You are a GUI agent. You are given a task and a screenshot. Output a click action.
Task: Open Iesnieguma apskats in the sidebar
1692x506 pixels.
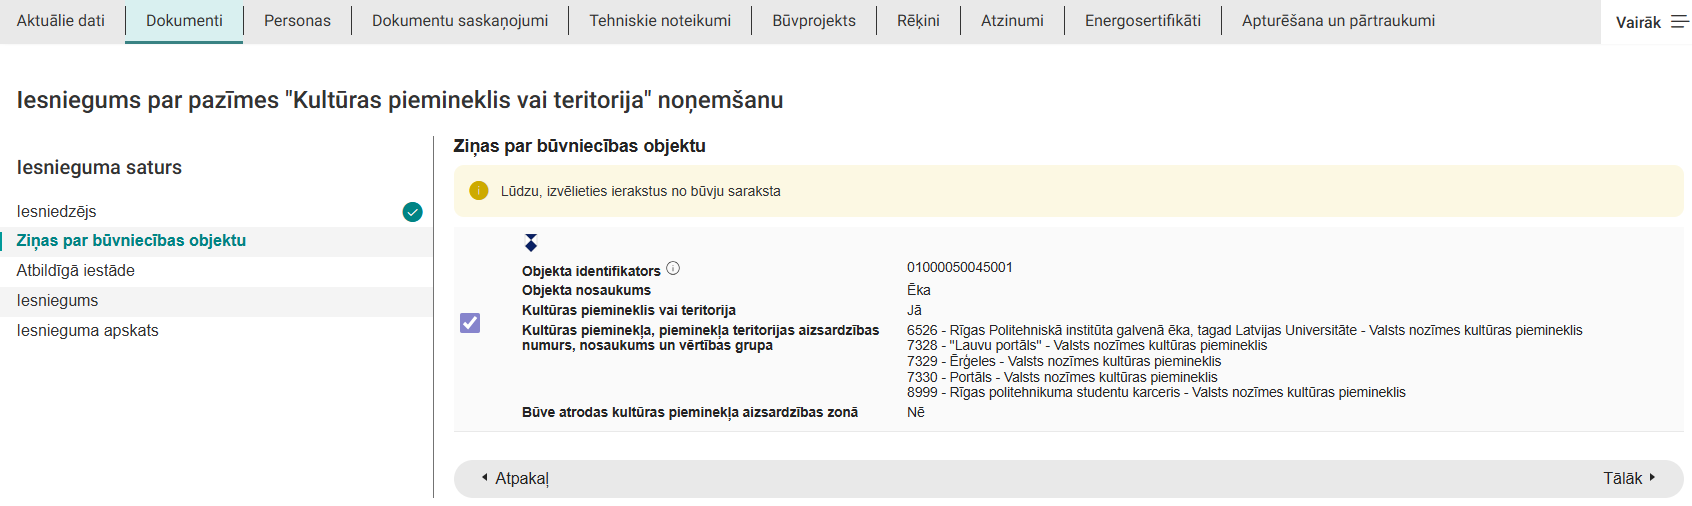click(88, 331)
